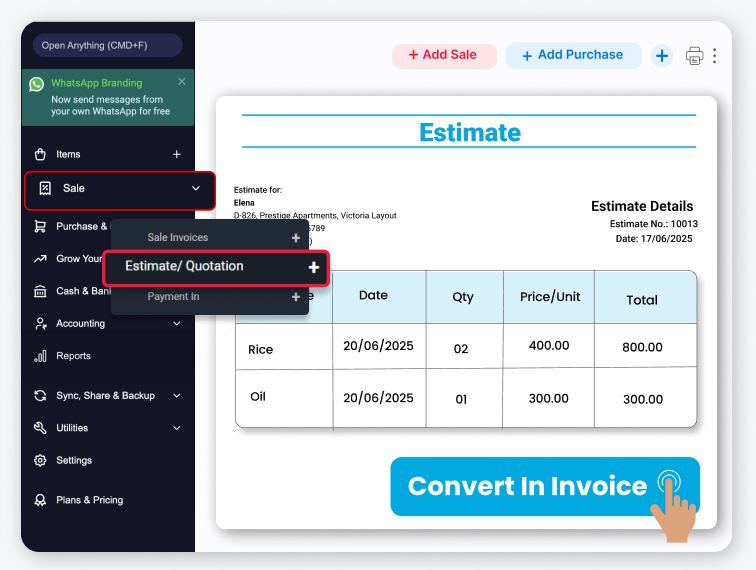Screen dimensions: 756x570
Task: Open the Purchase & Bill section
Action: (x=83, y=226)
